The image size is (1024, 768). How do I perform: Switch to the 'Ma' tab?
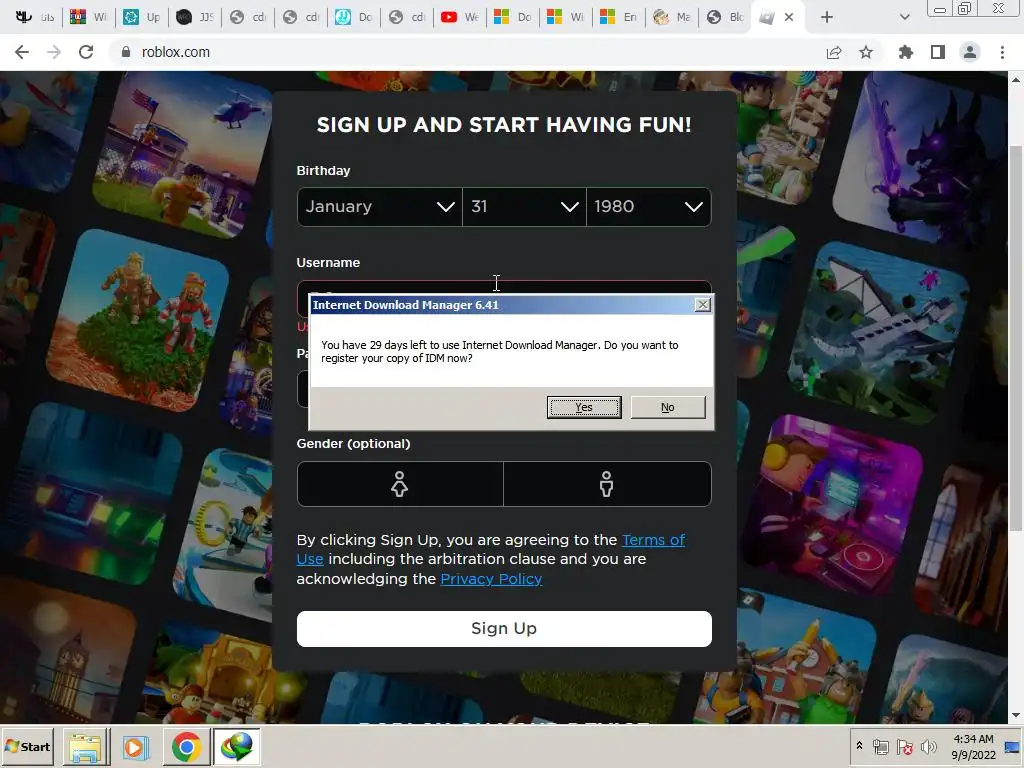tap(671, 18)
